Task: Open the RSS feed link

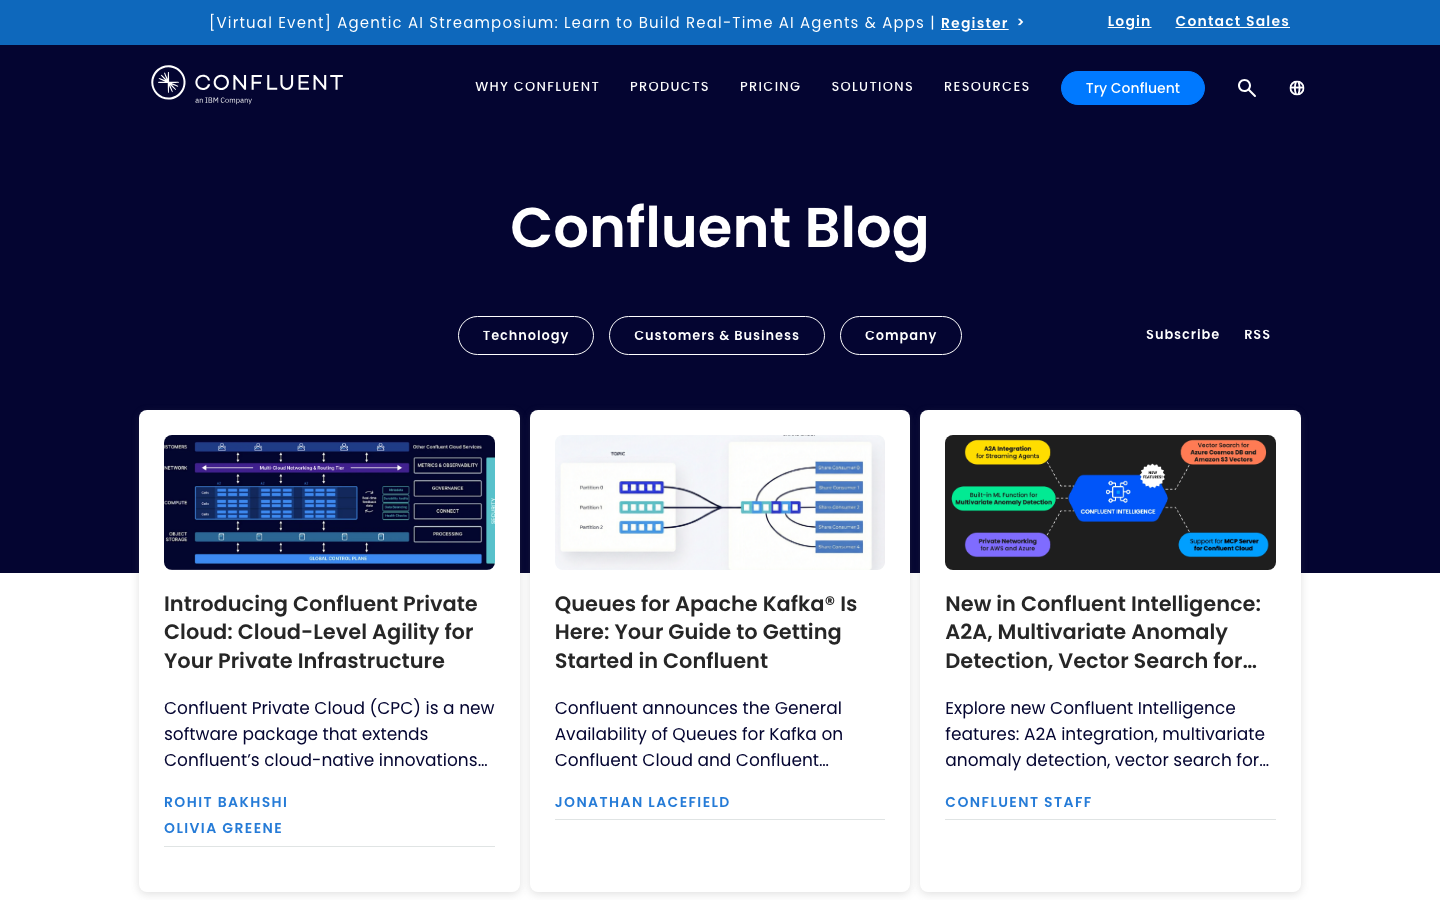Action: 1257,335
